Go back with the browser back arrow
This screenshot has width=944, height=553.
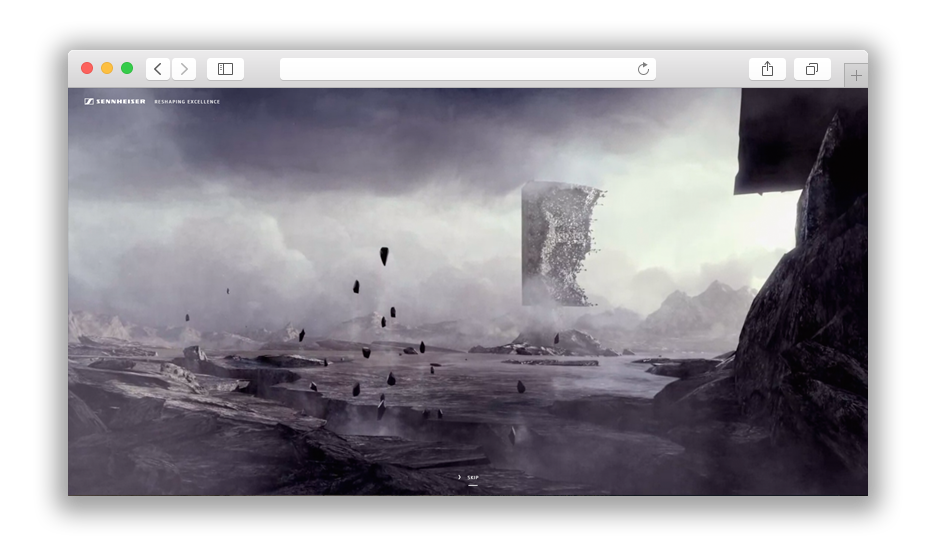(158, 69)
